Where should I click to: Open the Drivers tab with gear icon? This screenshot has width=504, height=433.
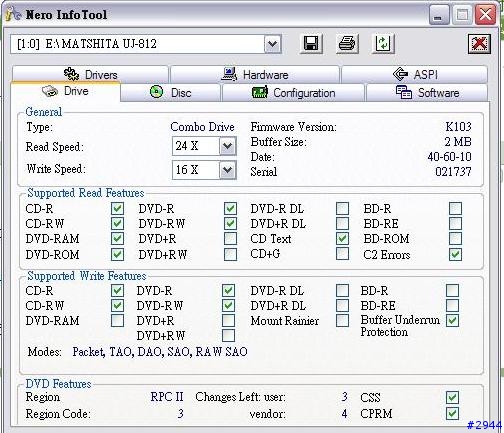click(x=90, y=74)
